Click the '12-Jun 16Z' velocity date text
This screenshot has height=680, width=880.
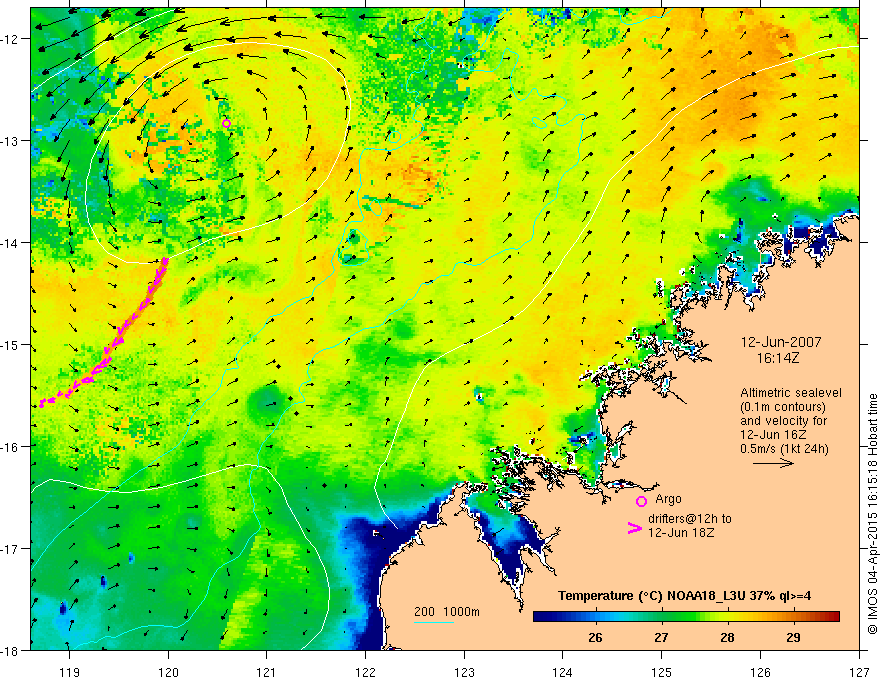click(774, 434)
